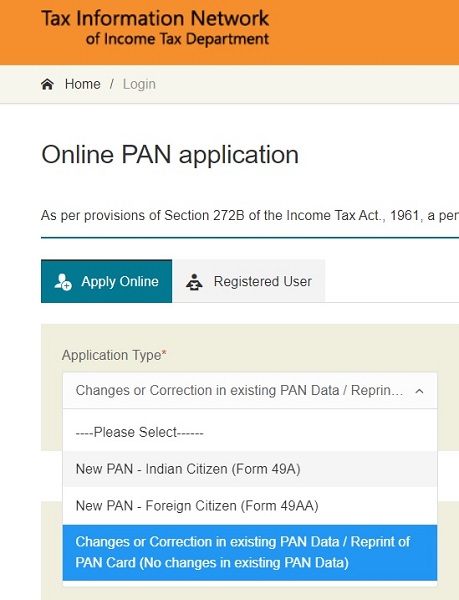Click the Login breadcrumb text
459x600 pixels.
click(139, 84)
